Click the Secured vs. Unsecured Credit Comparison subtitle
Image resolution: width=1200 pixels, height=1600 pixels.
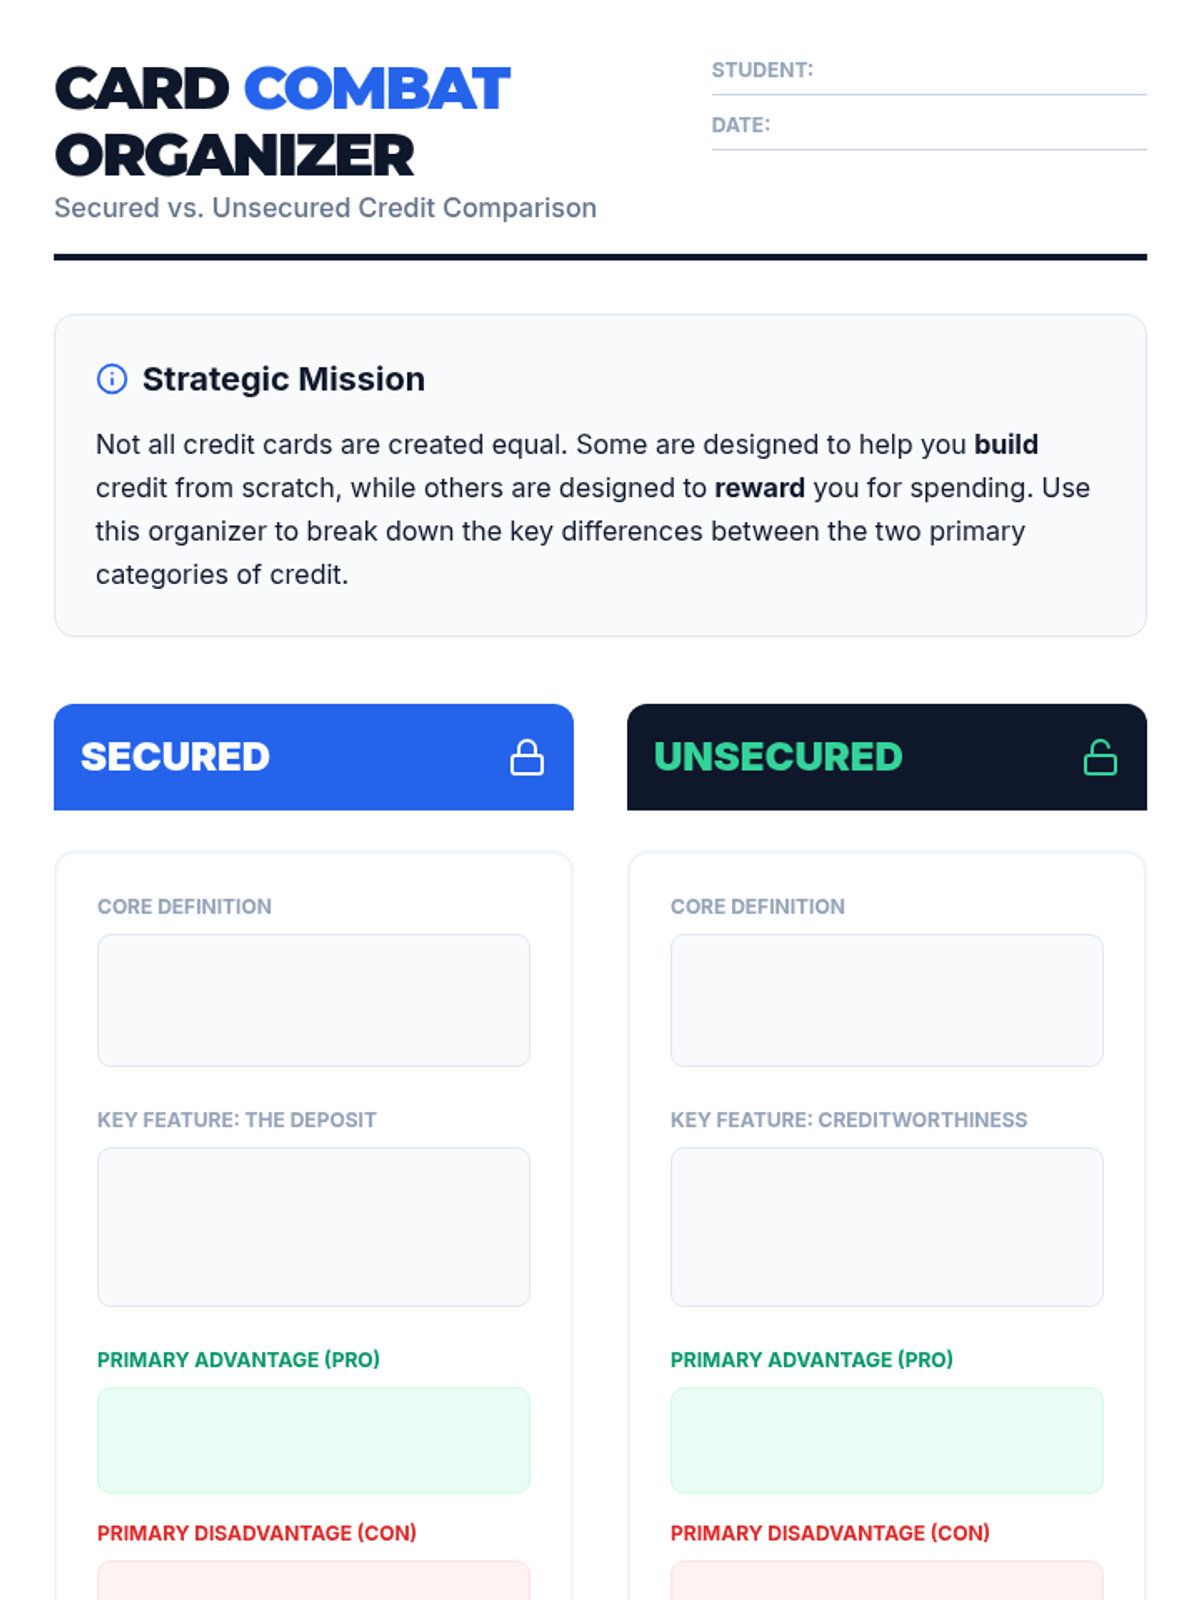tap(325, 208)
